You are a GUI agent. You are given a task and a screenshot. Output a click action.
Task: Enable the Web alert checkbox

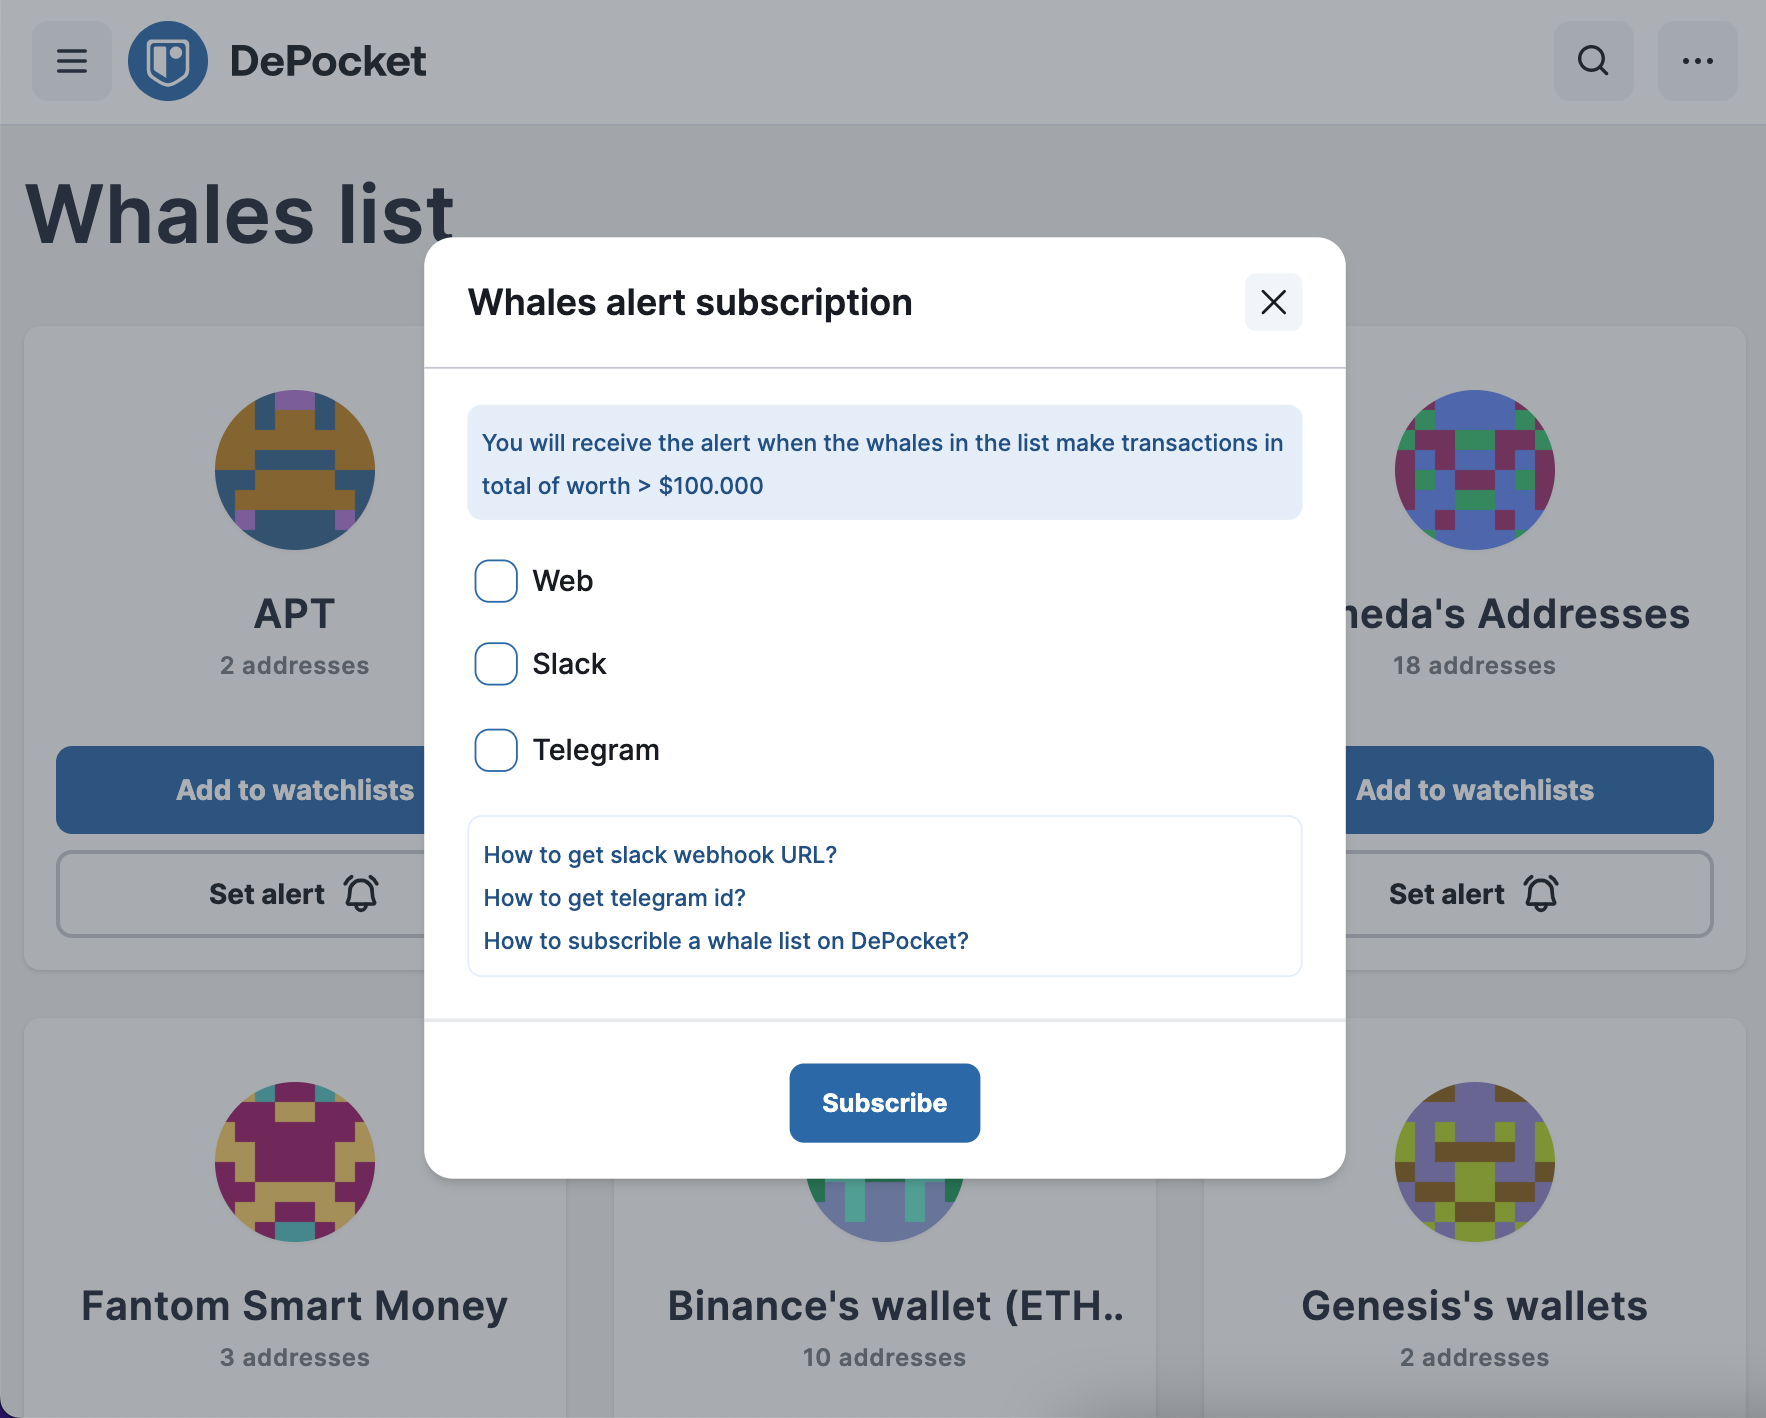[x=496, y=581]
